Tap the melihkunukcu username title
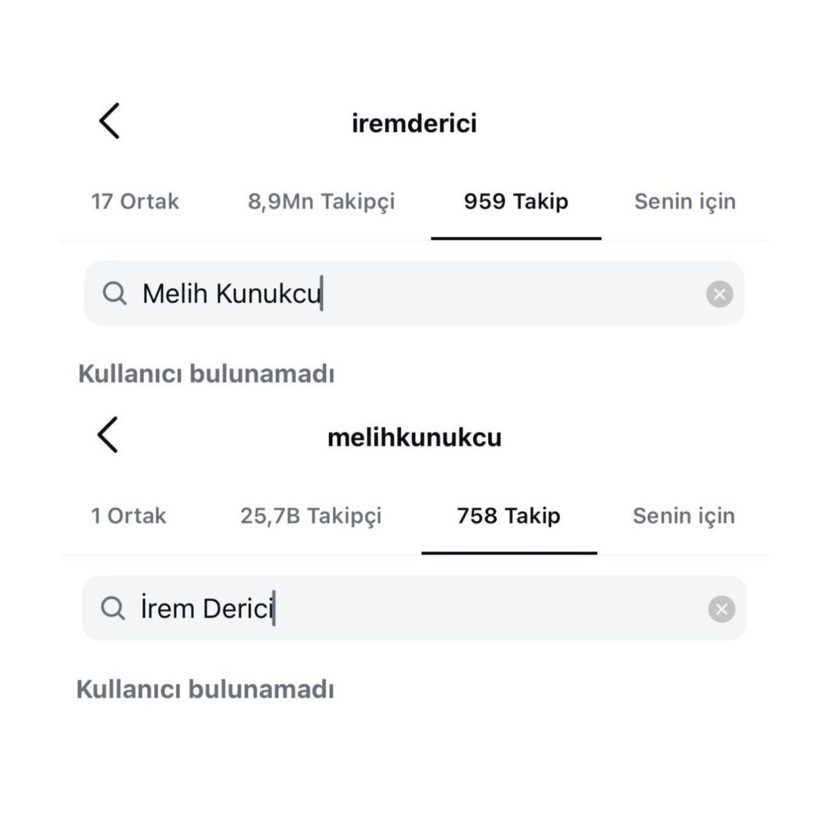 click(415, 437)
